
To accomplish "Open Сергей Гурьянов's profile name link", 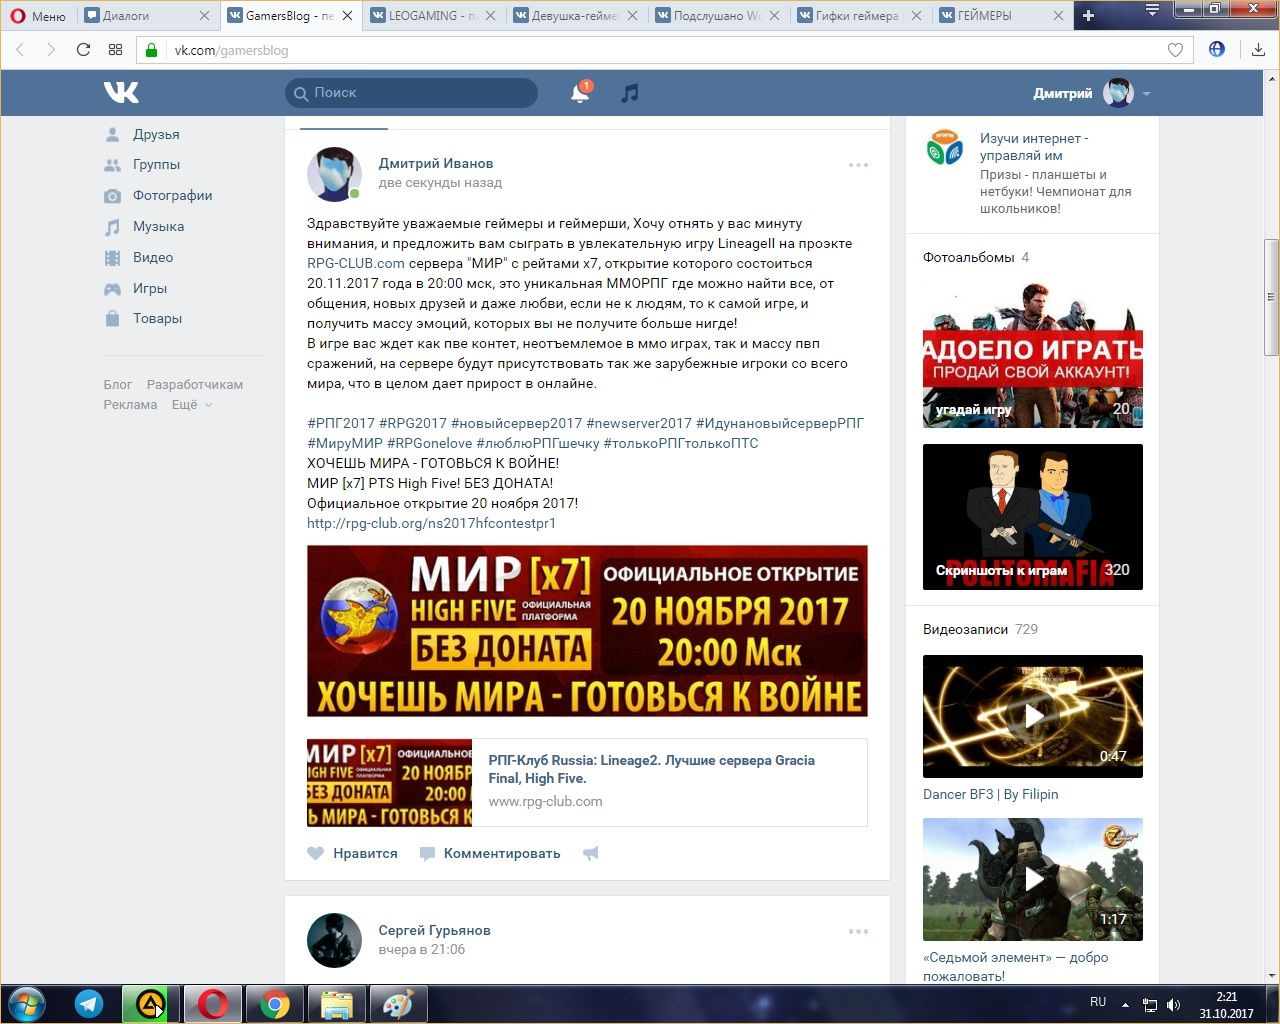I will pos(435,930).
